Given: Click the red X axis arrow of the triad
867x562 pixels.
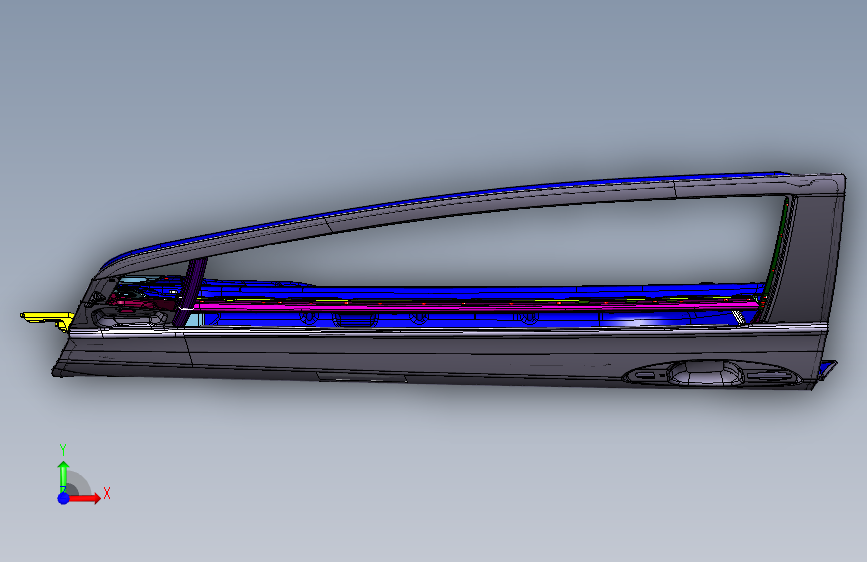Looking at the screenshot, I should tap(86, 498).
